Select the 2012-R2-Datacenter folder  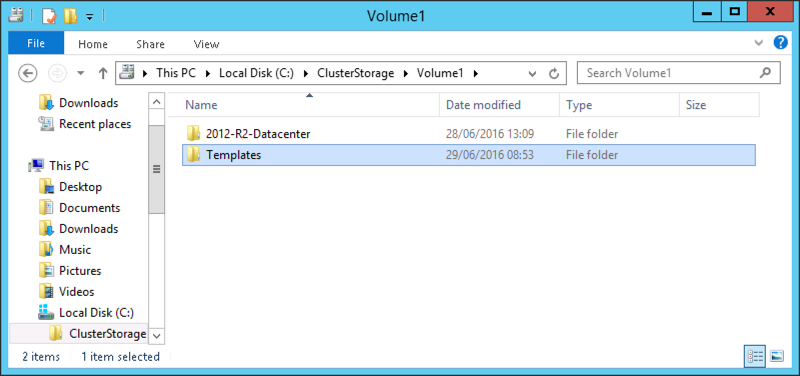click(258, 134)
